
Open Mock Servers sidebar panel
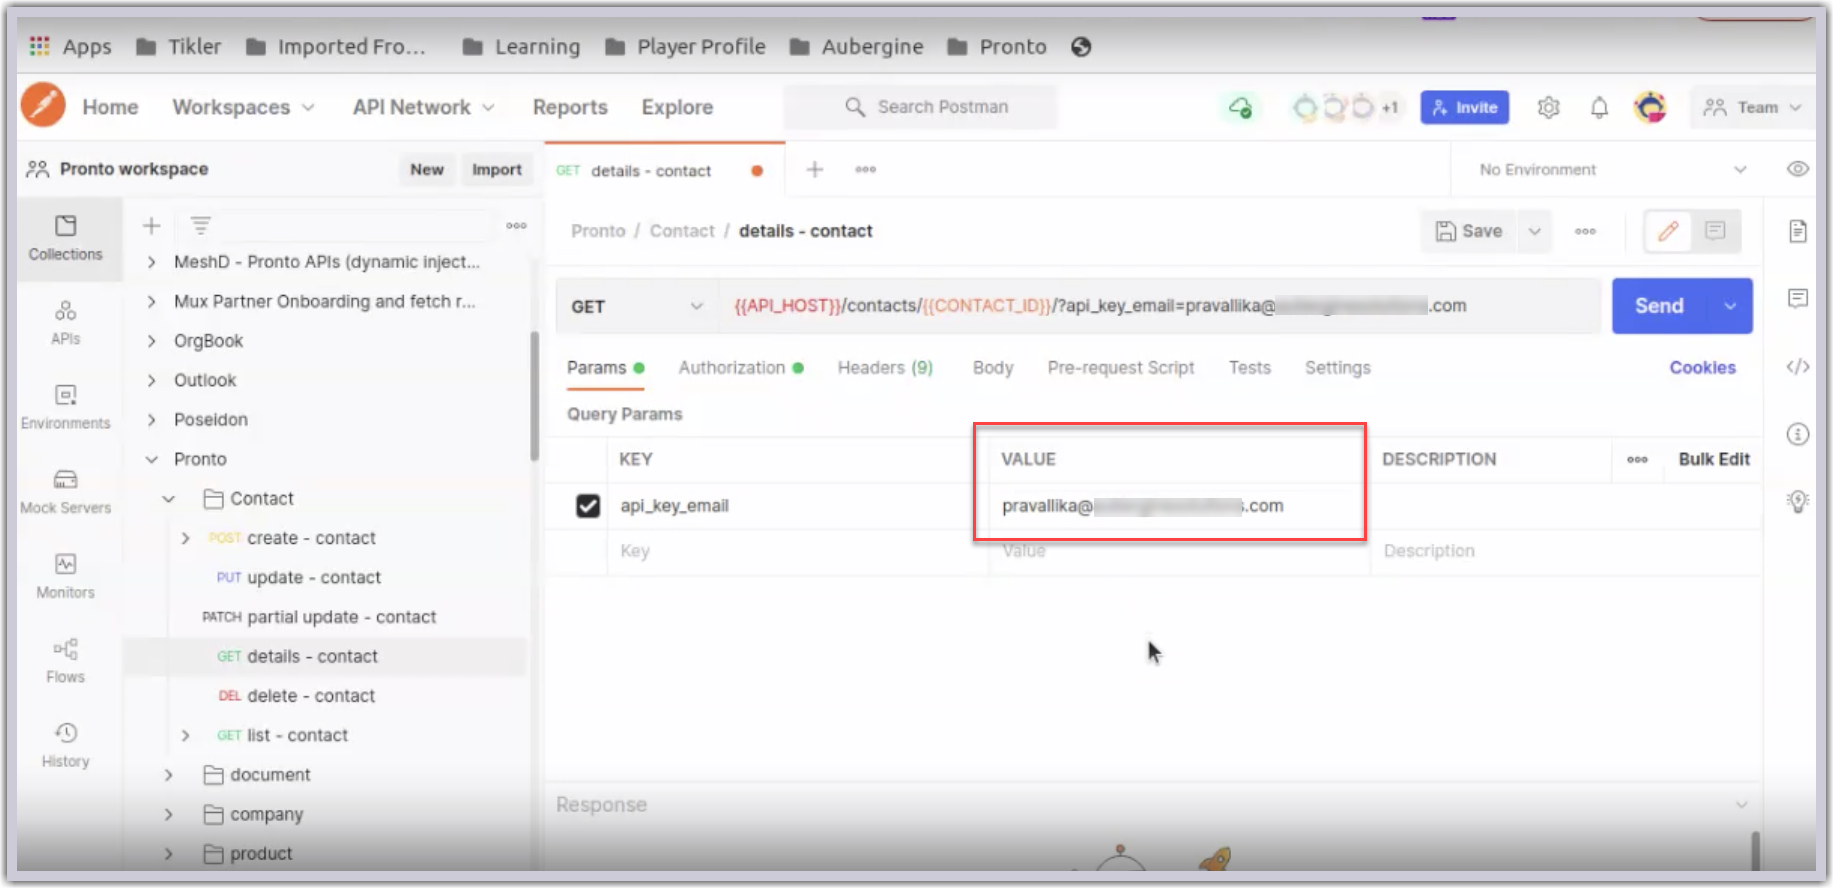pos(65,492)
